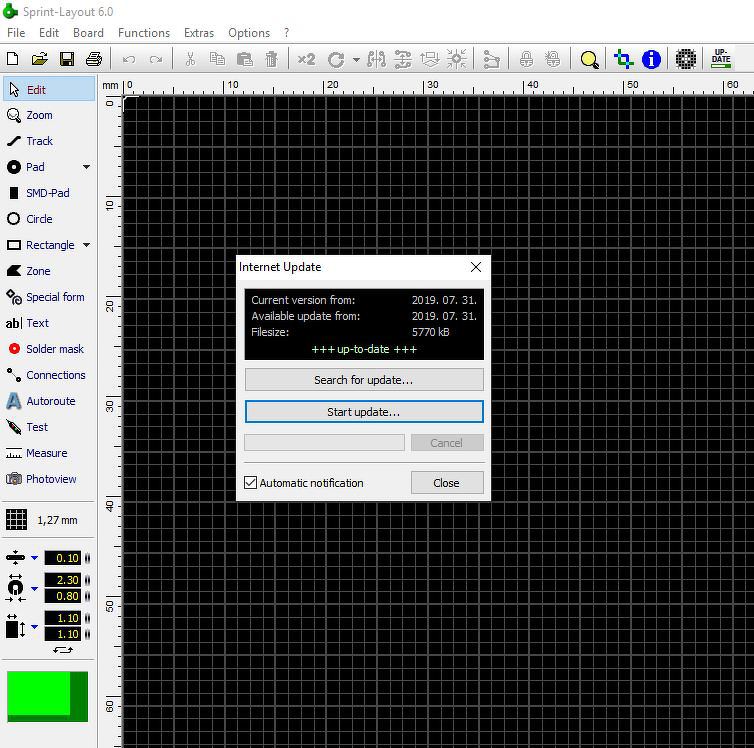The image size is (754, 748).
Task: Open the Functions menu
Action: coord(144,33)
